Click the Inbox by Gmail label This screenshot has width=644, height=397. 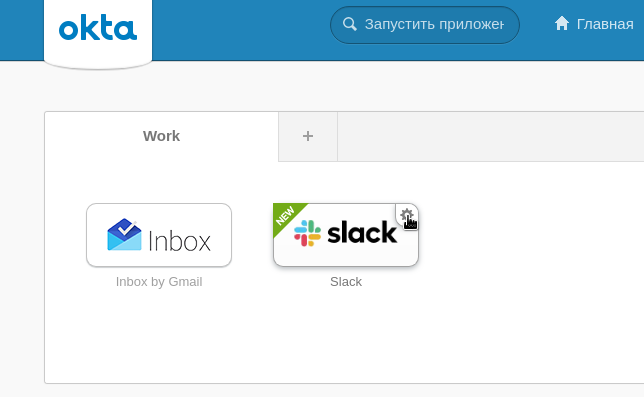[x=159, y=282]
